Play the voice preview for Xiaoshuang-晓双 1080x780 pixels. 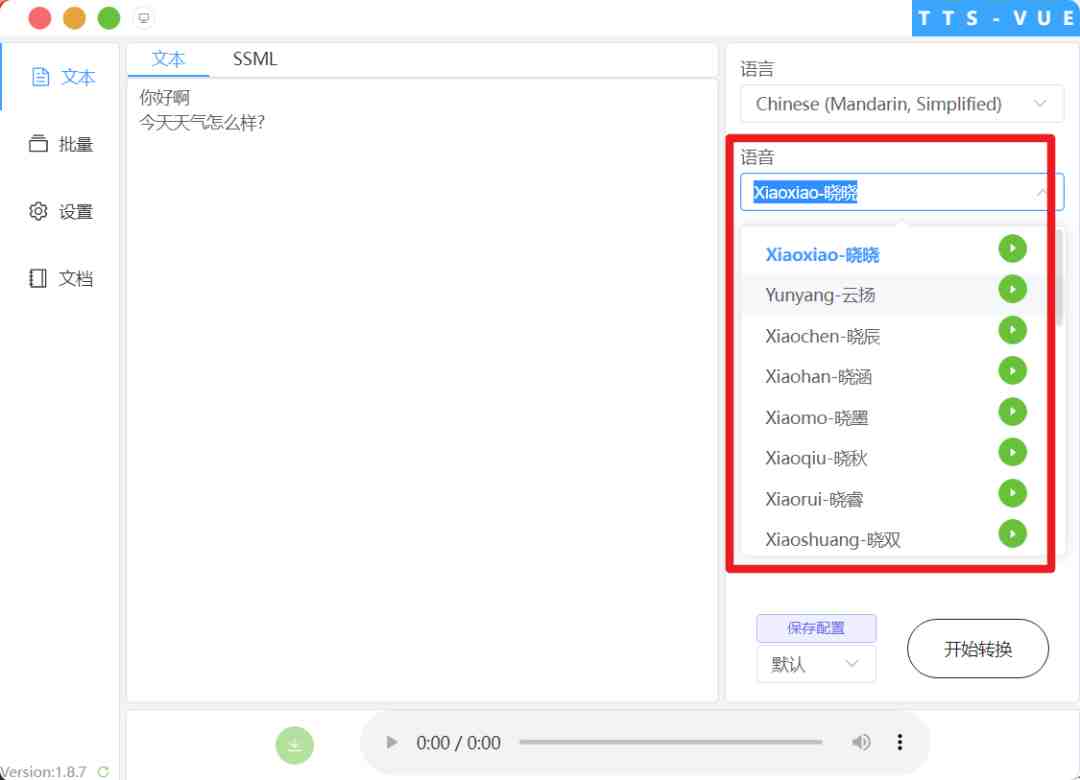click(x=1012, y=533)
